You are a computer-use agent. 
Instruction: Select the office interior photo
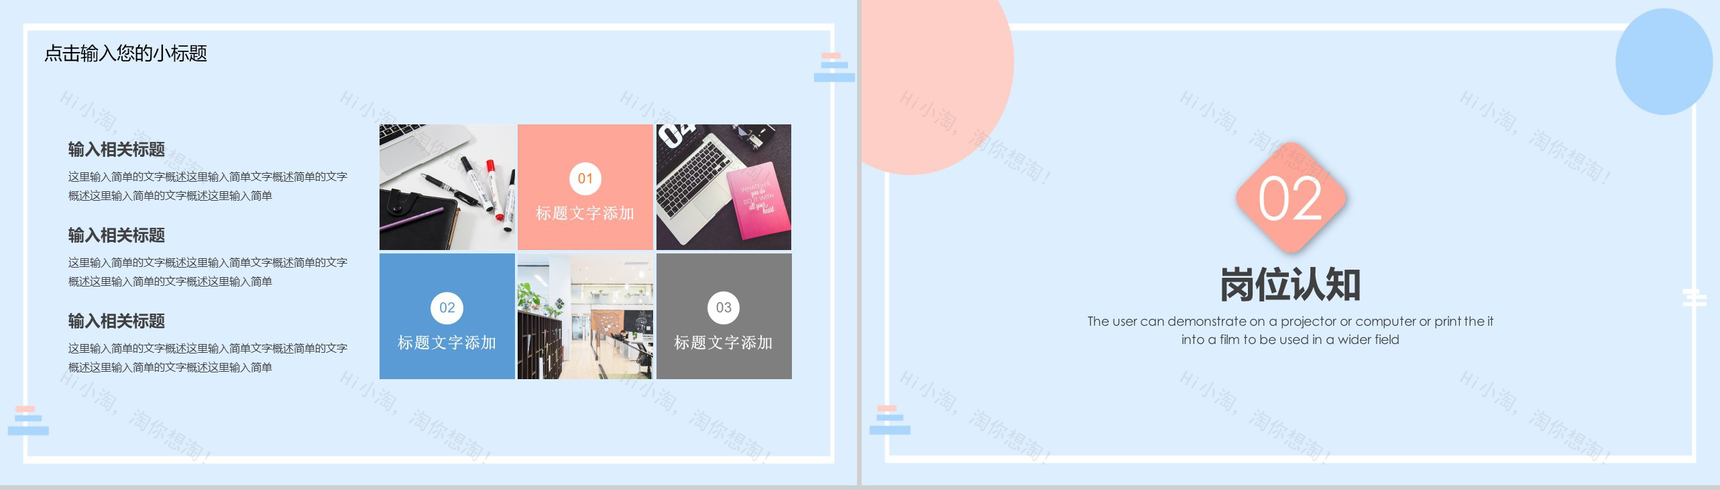(585, 316)
